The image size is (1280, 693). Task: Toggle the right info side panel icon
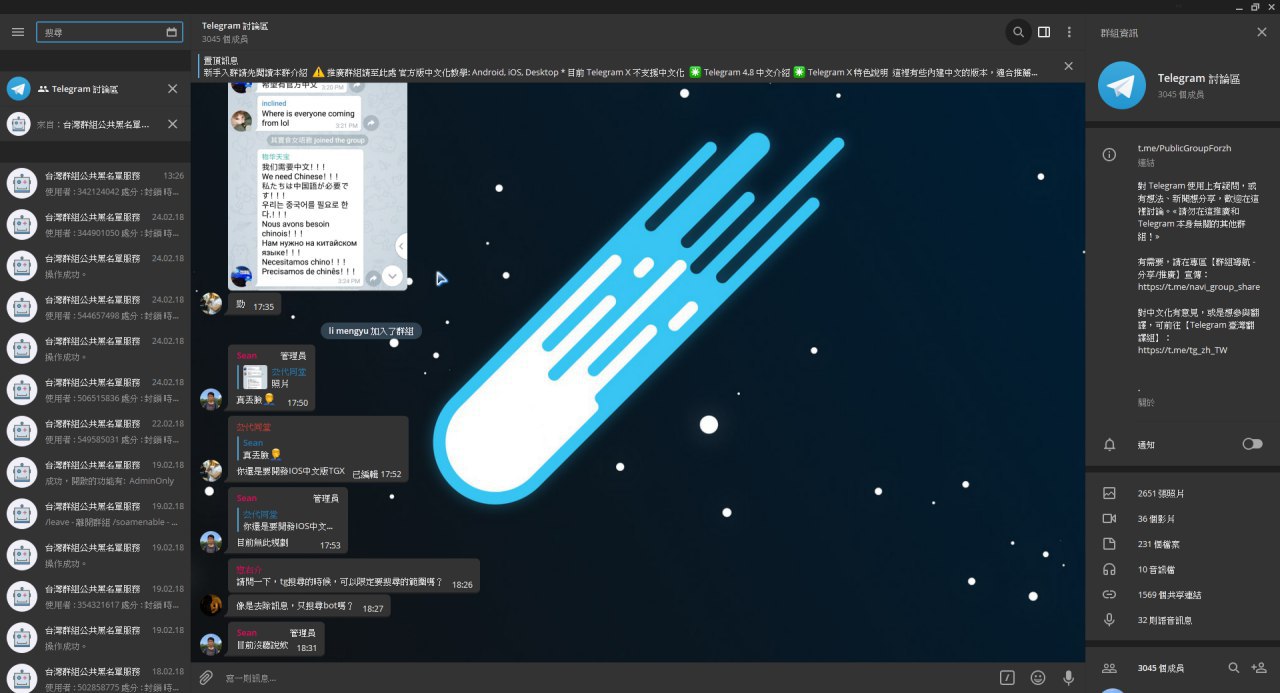(1044, 32)
